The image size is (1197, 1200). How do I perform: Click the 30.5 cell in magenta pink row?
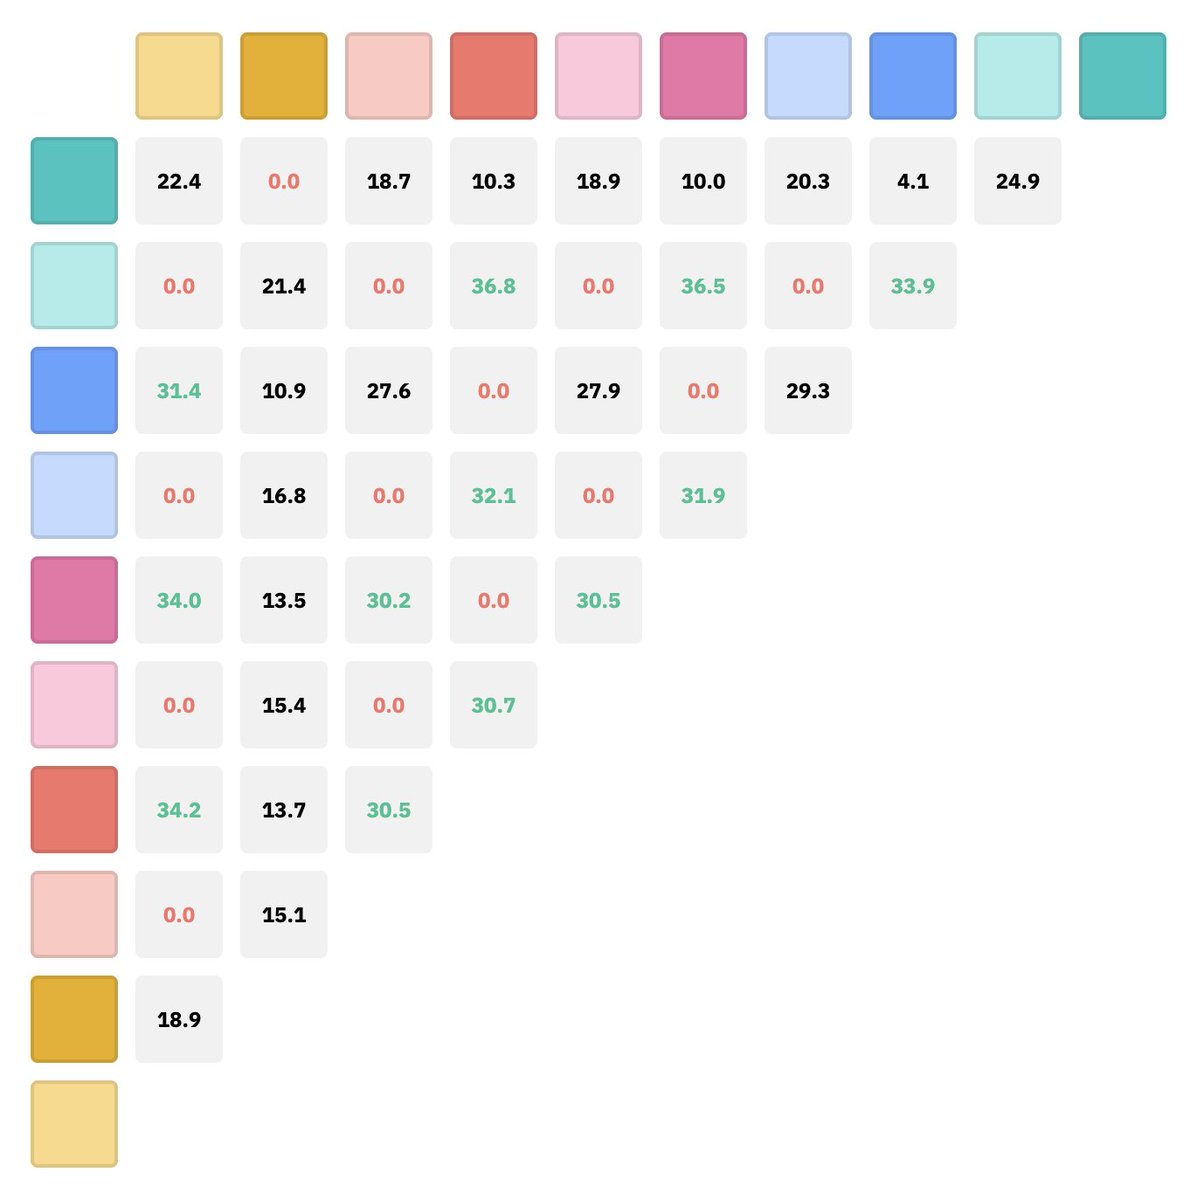point(599,600)
